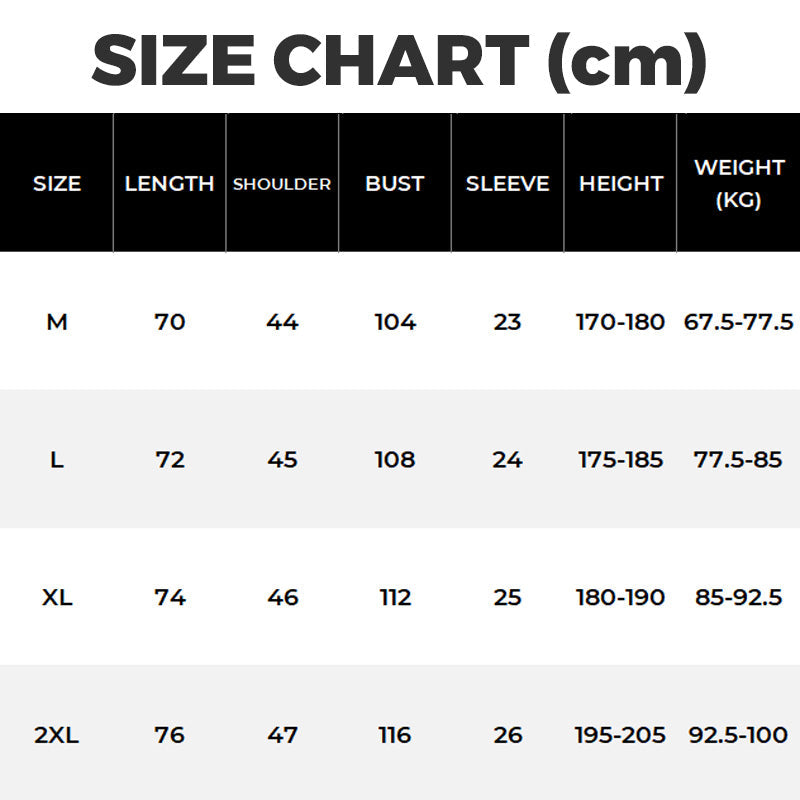
Task: Click the 175-185 height range cell
Action: point(621,460)
